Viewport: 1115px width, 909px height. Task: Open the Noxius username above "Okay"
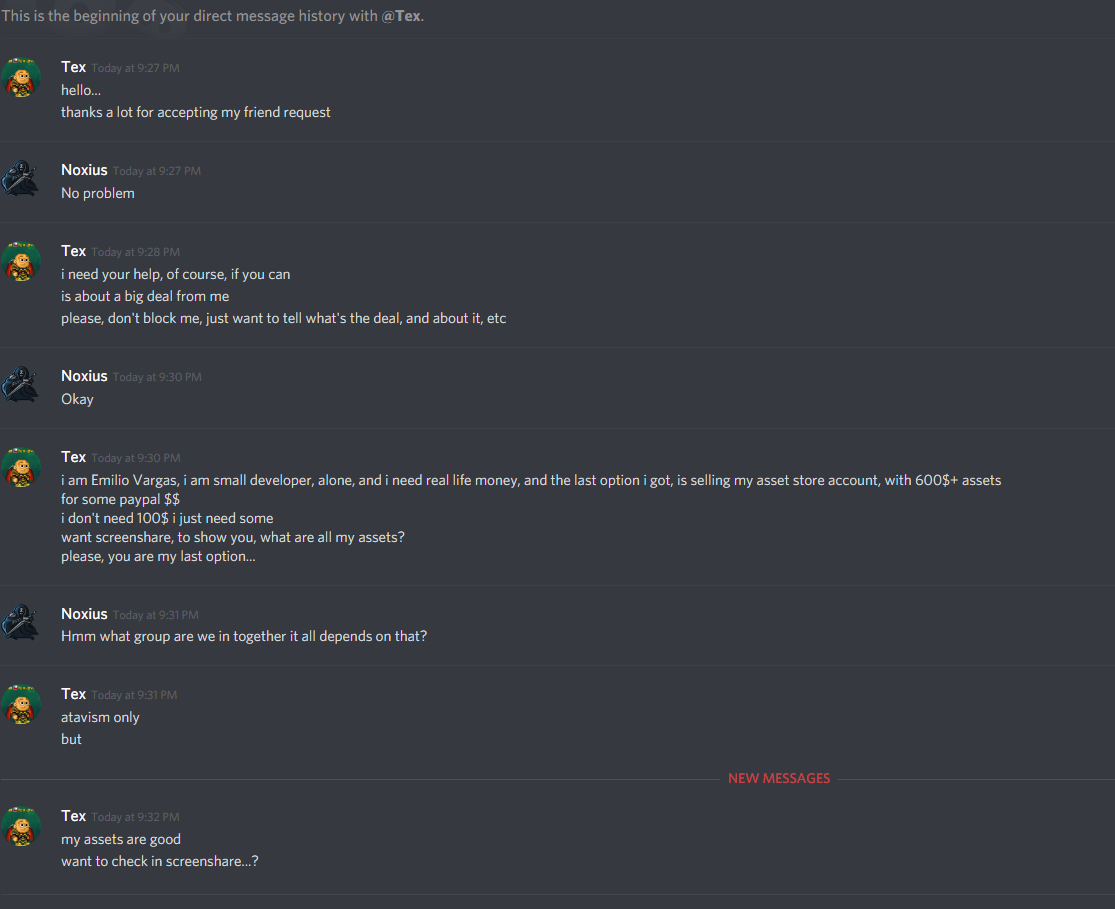tap(84, 376)
